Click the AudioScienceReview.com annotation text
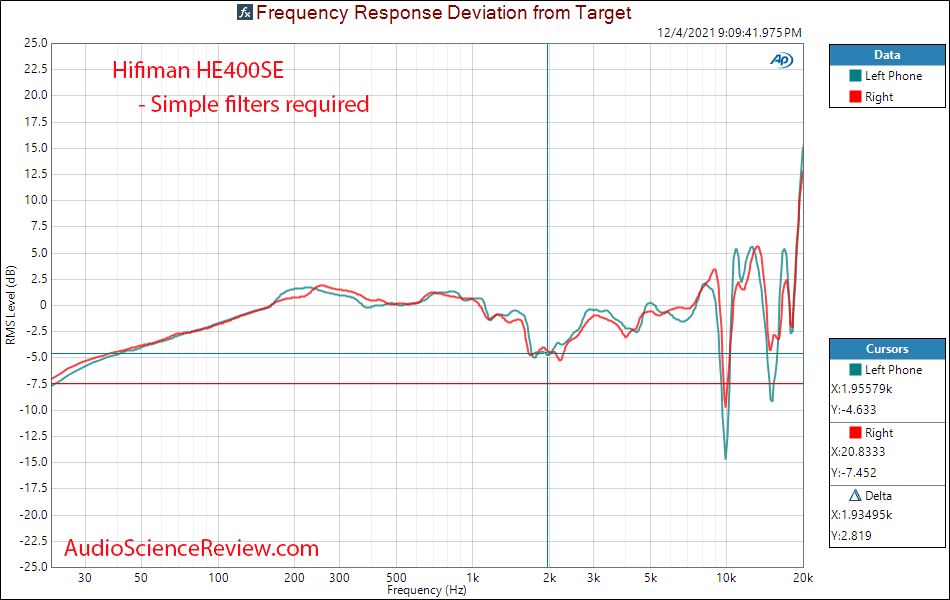Screen dimensions: 950x600 point(191,548)
